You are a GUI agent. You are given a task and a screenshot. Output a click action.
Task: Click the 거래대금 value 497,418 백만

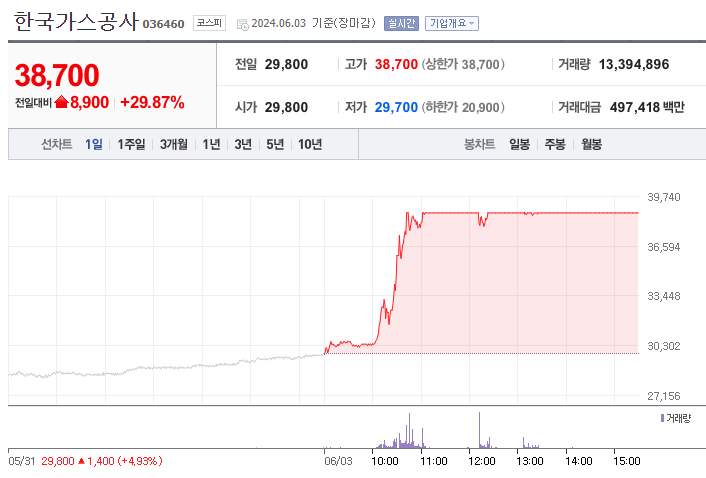point(647,107)
